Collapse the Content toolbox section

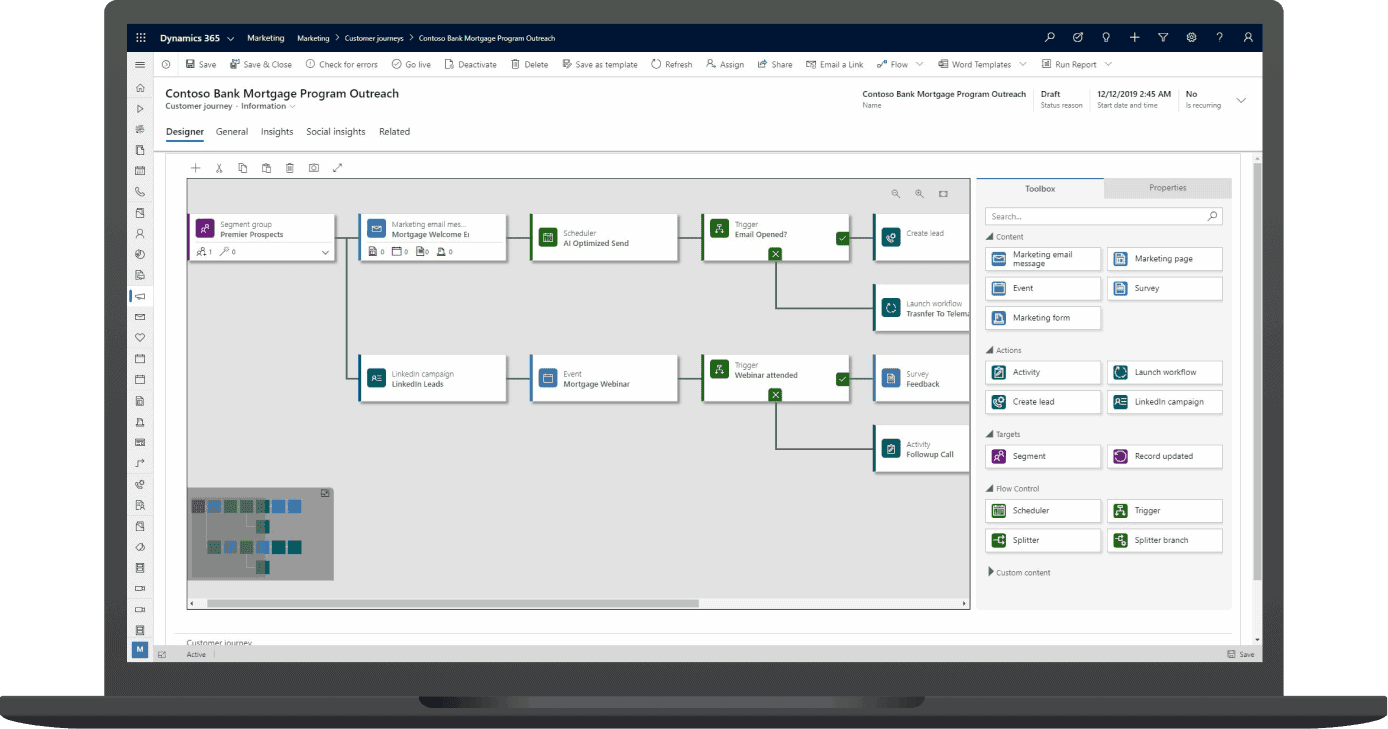coord(990,237)
